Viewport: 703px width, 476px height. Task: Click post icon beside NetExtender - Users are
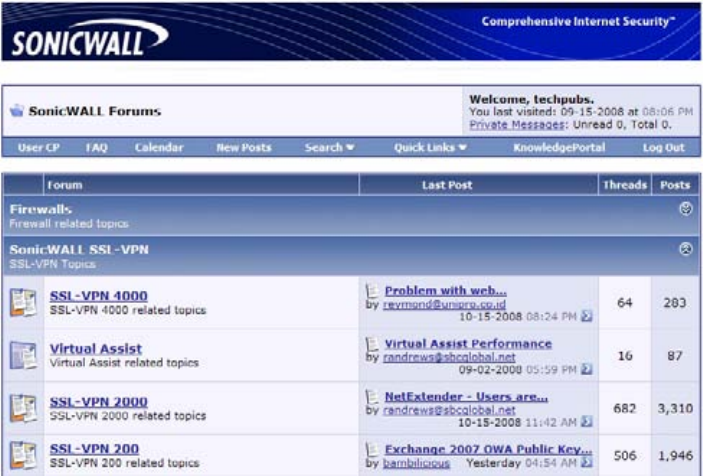tap(372, 397)
